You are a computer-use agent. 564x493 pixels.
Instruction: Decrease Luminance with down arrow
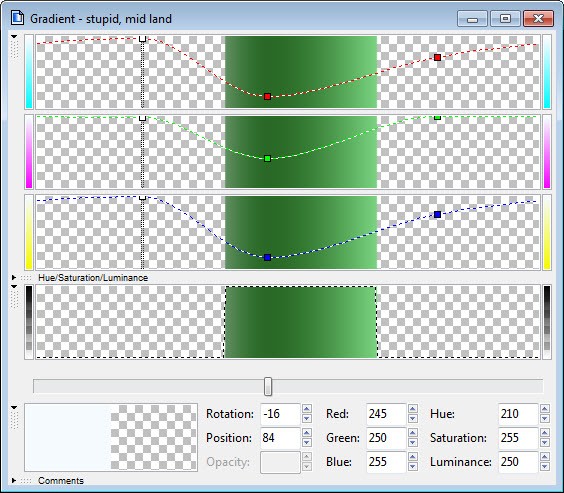pos(545,467)
